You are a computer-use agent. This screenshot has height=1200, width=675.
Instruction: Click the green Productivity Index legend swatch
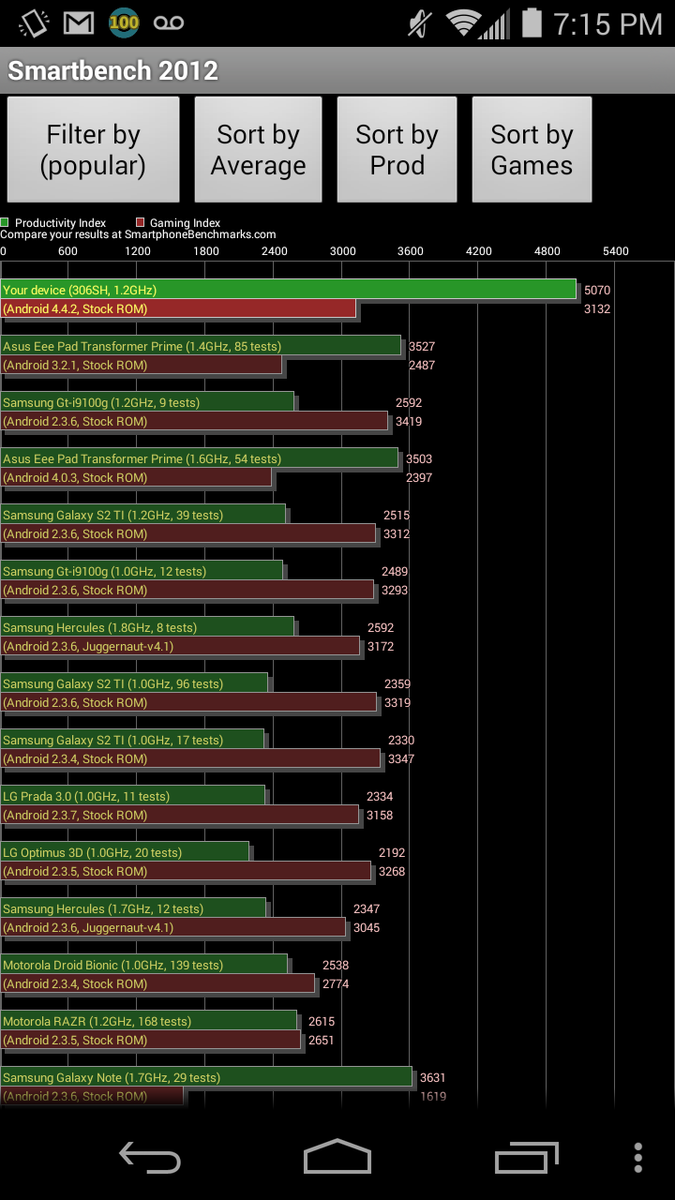[x=6, y=223]
